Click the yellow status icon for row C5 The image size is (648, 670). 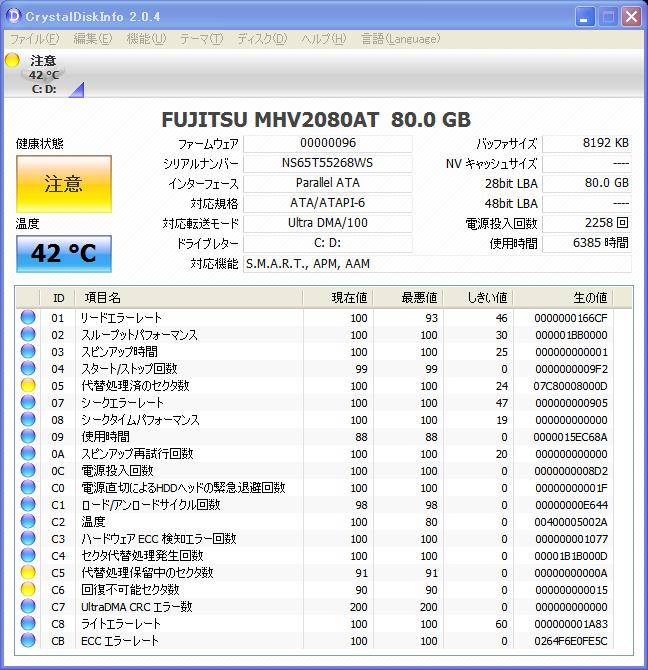tap(28, 573)
